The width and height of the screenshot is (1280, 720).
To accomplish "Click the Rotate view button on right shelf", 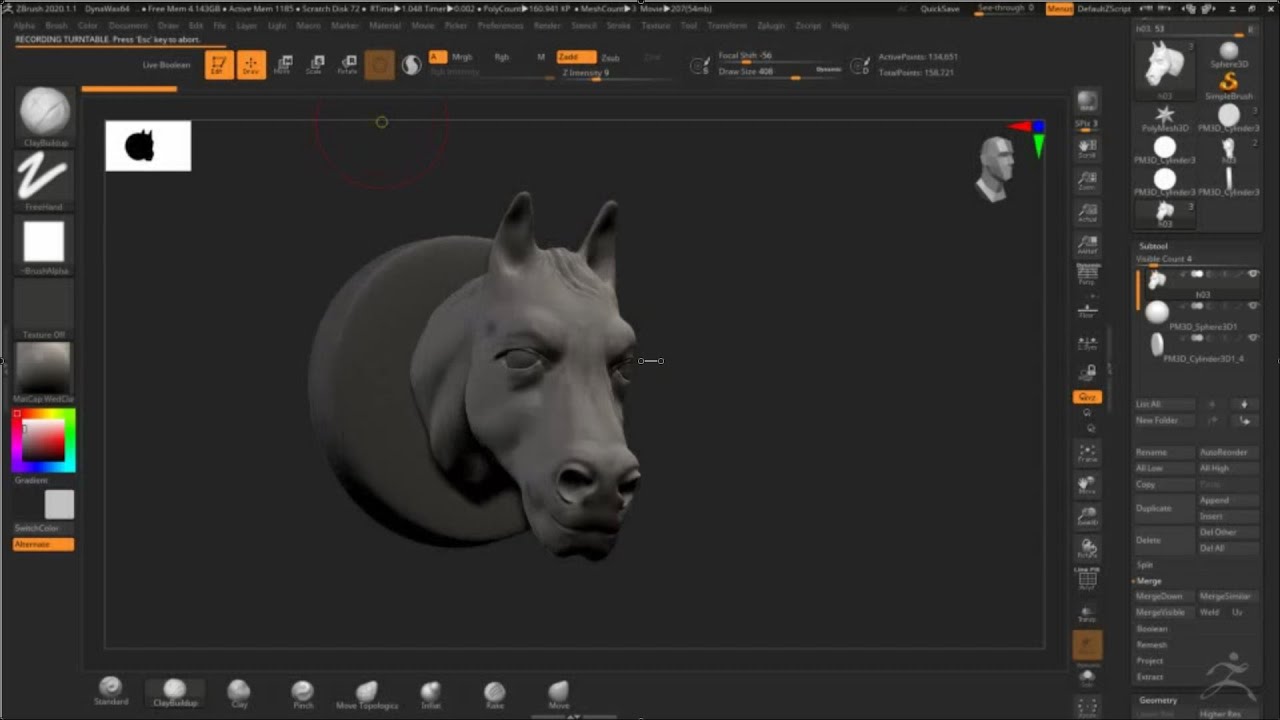I will (x=1087, y=548).
